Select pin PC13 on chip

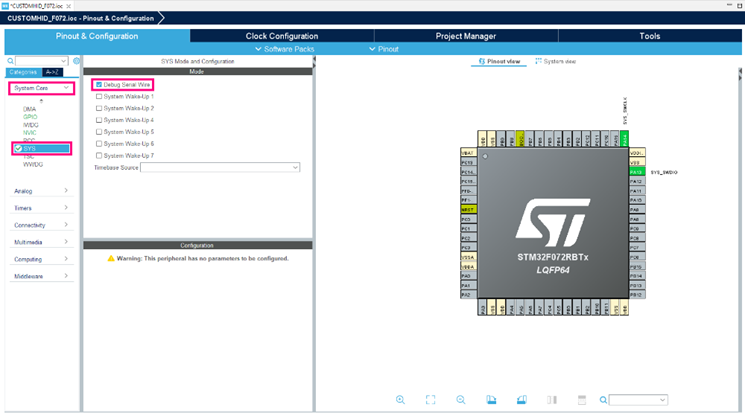468,163
